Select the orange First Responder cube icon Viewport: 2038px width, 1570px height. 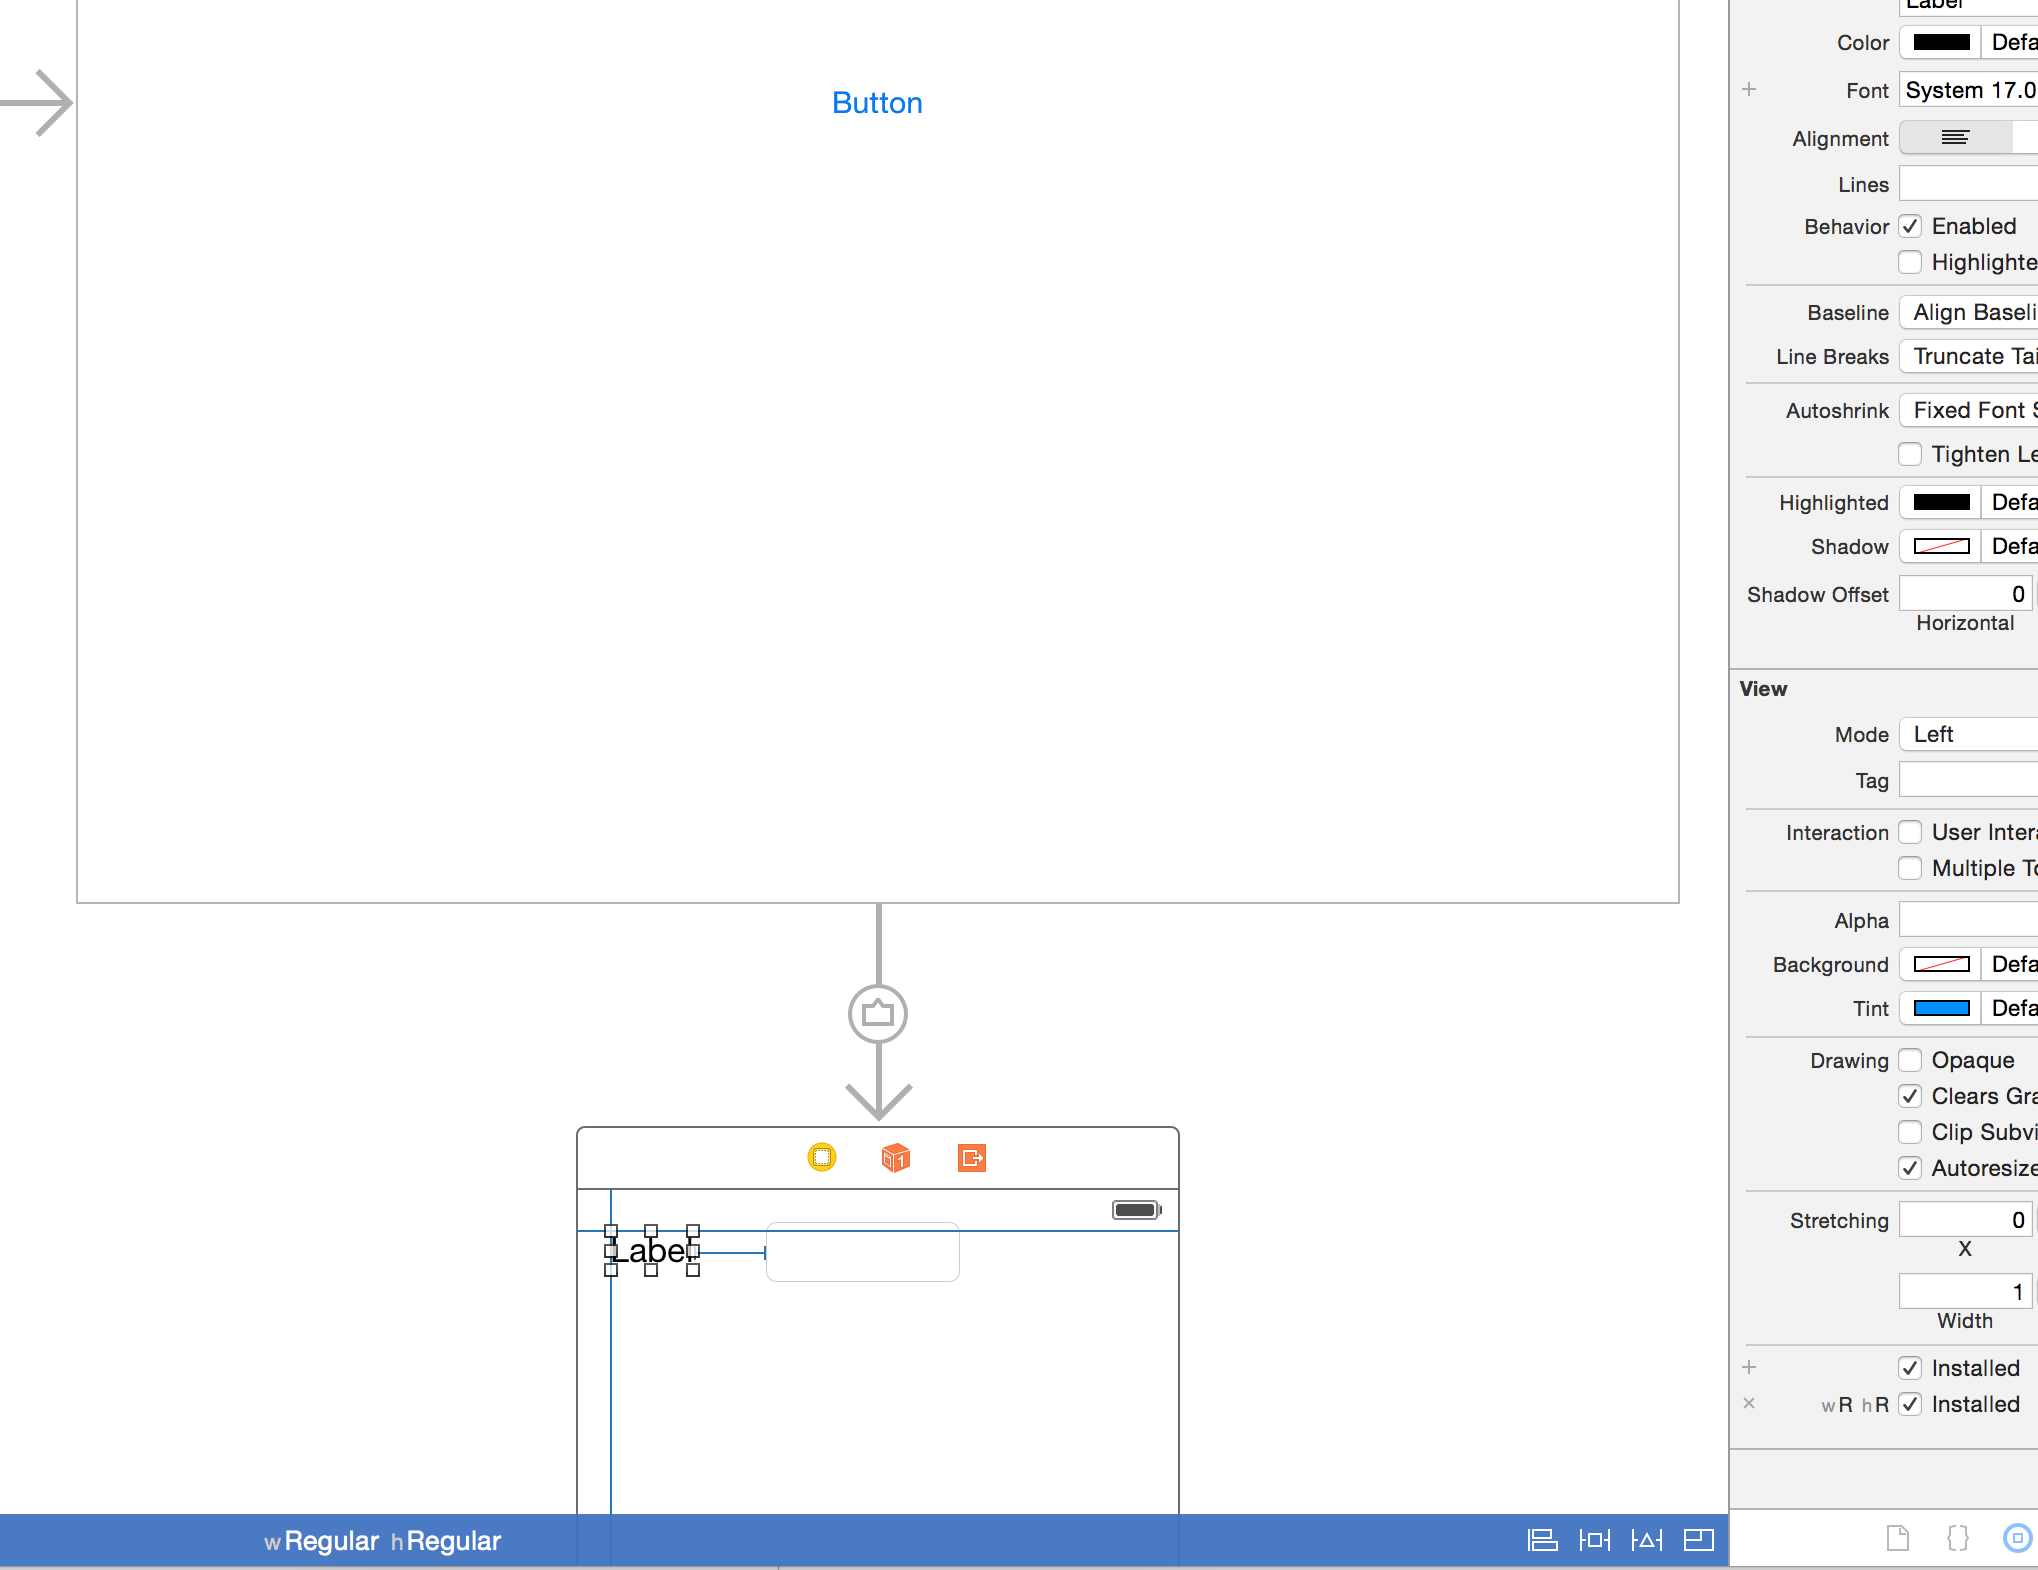point(895,1157)
